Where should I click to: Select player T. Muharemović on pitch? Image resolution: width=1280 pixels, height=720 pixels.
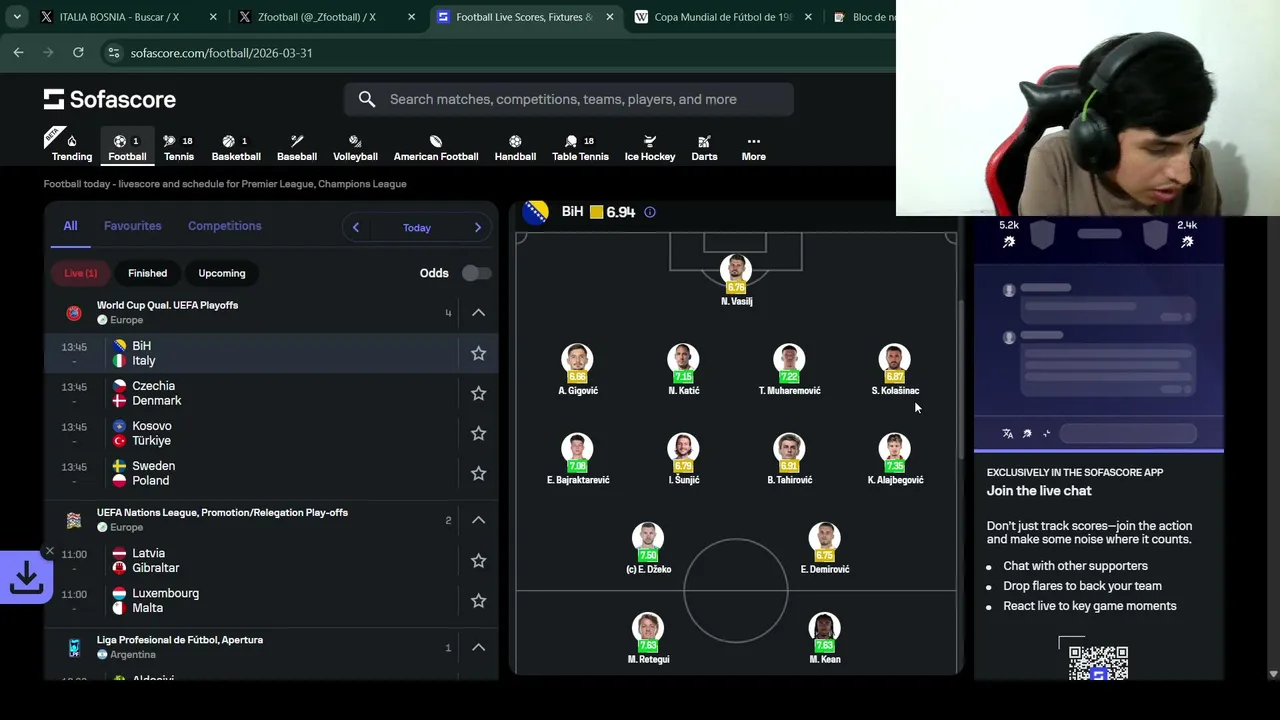click(789, 370)
